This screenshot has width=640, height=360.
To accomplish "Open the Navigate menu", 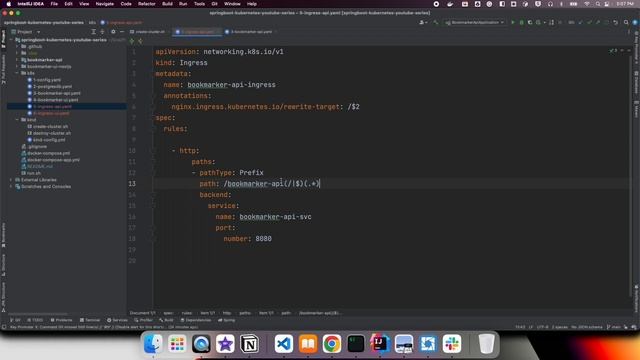I will pyautogui.click(x=104, y=4).
